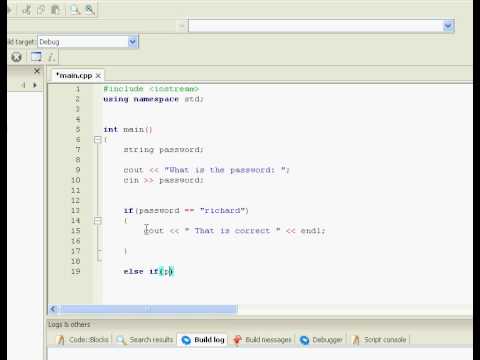
Task: Click the Copy icon in the toolbar
Action: [x=41, y=10]
